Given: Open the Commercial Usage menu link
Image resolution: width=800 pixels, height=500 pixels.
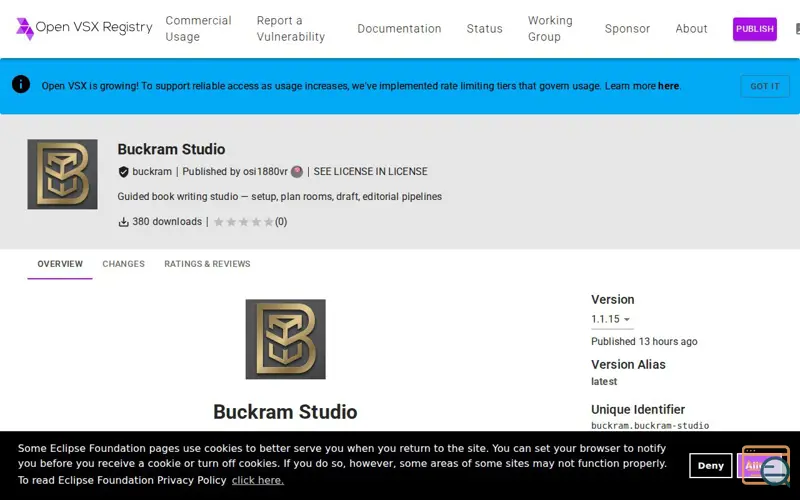Looking at the screenshot, I should (x=198, y=29).
